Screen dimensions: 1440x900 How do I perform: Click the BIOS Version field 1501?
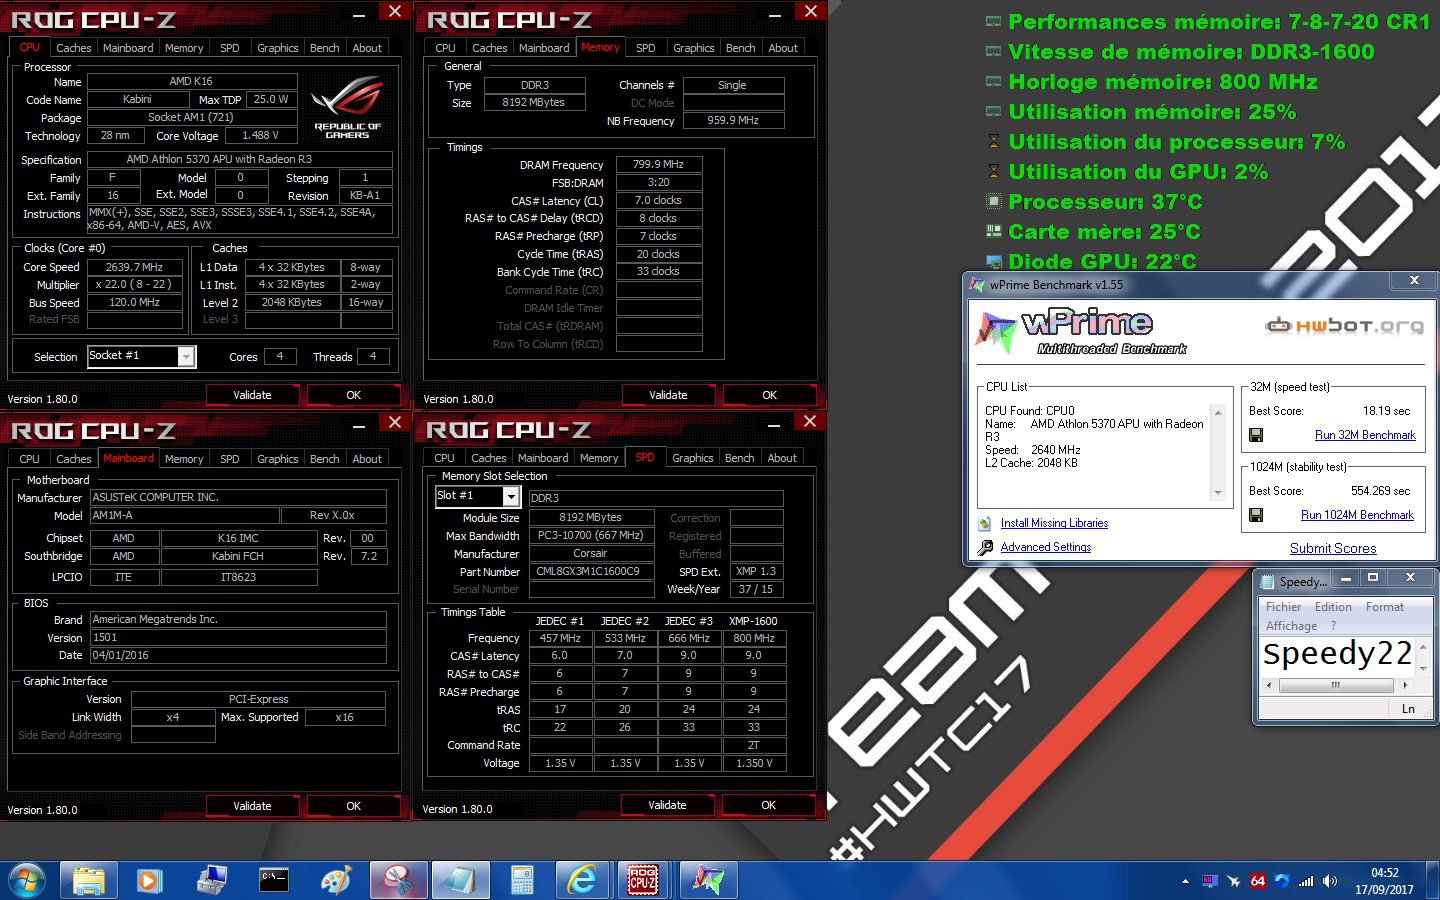tap(238, 637)
